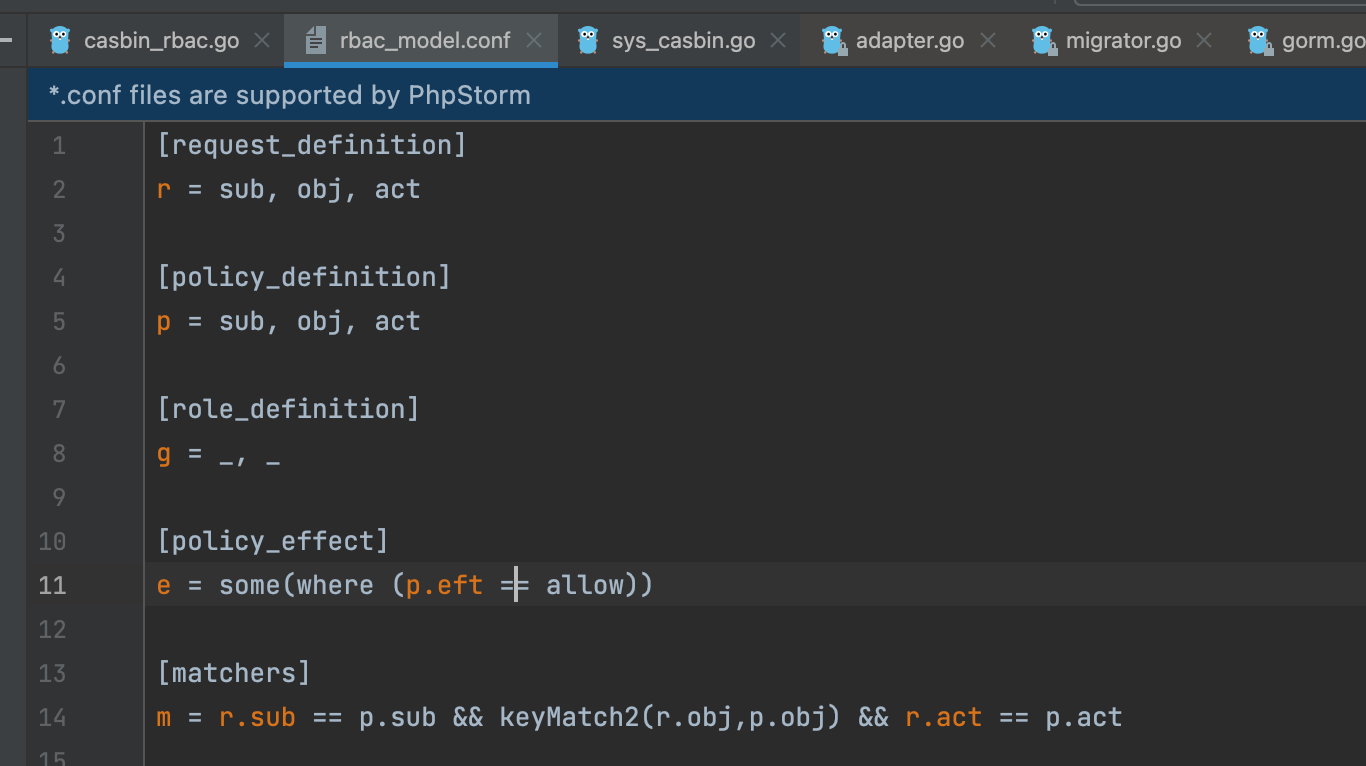
Task: Click the PhpStorm conf support notification banner
Action: 290,96
